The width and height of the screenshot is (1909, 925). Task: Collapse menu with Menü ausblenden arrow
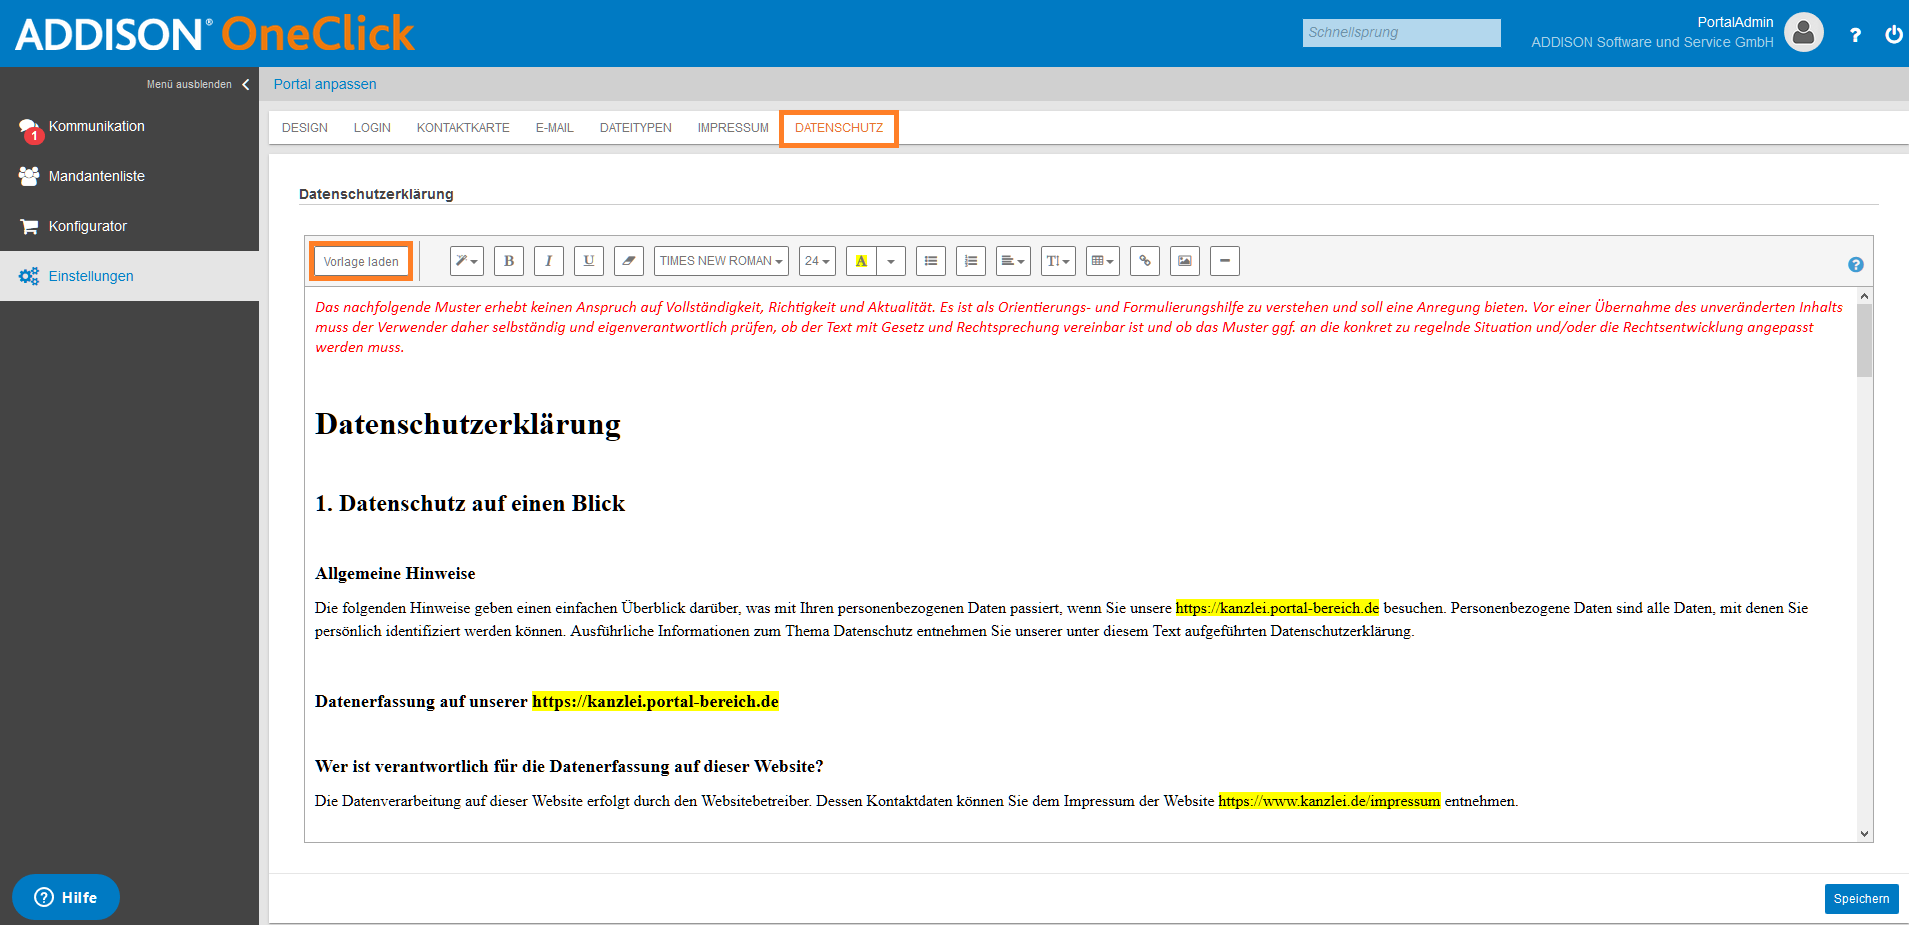pyautogui.click(x=245, y=84)
